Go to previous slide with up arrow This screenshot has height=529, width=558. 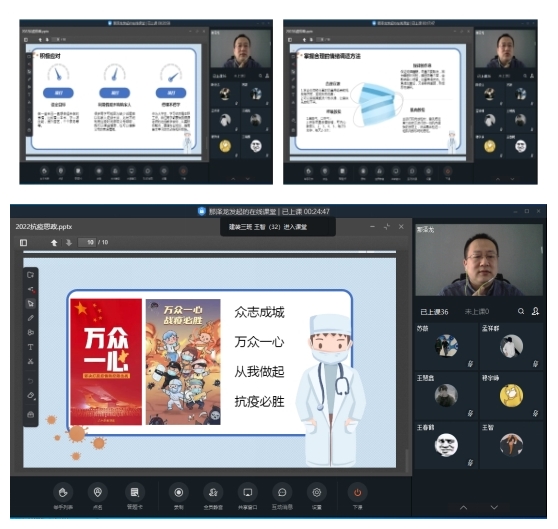[54, 243]
